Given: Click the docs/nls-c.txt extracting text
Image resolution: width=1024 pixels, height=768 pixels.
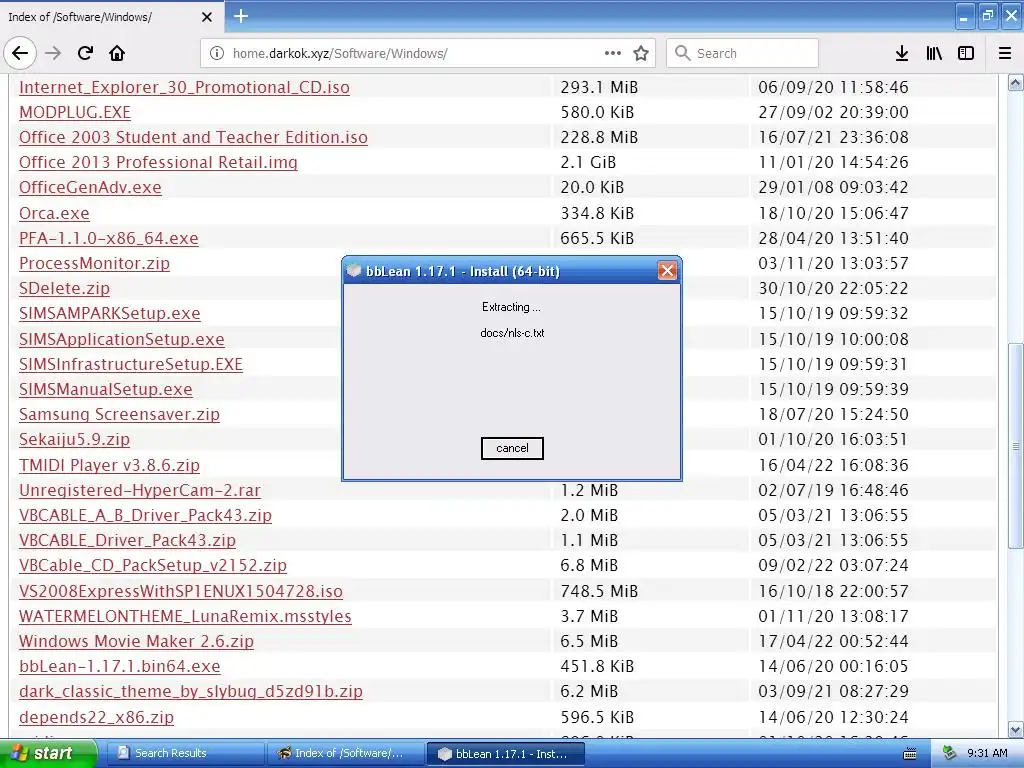Looking at the screenshot, I should pos(512,332).
